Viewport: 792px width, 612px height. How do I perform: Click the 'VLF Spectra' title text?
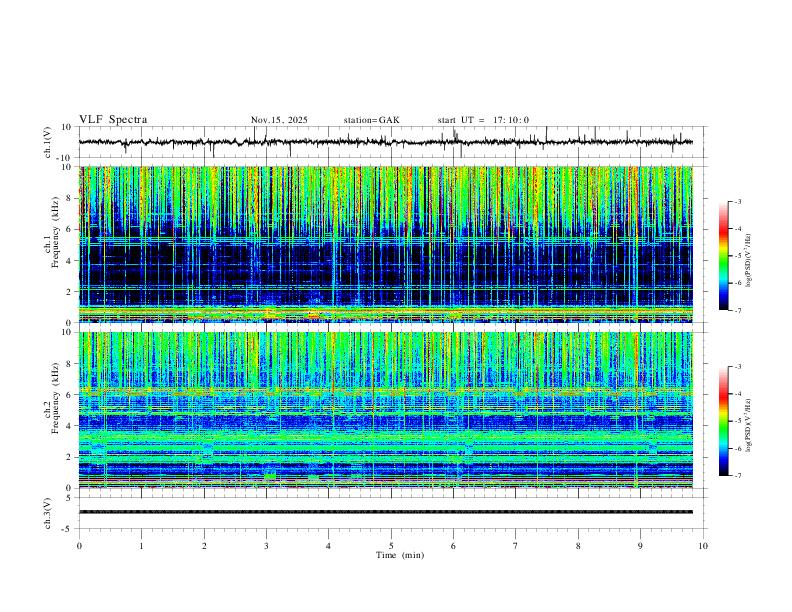click(113, 120)
